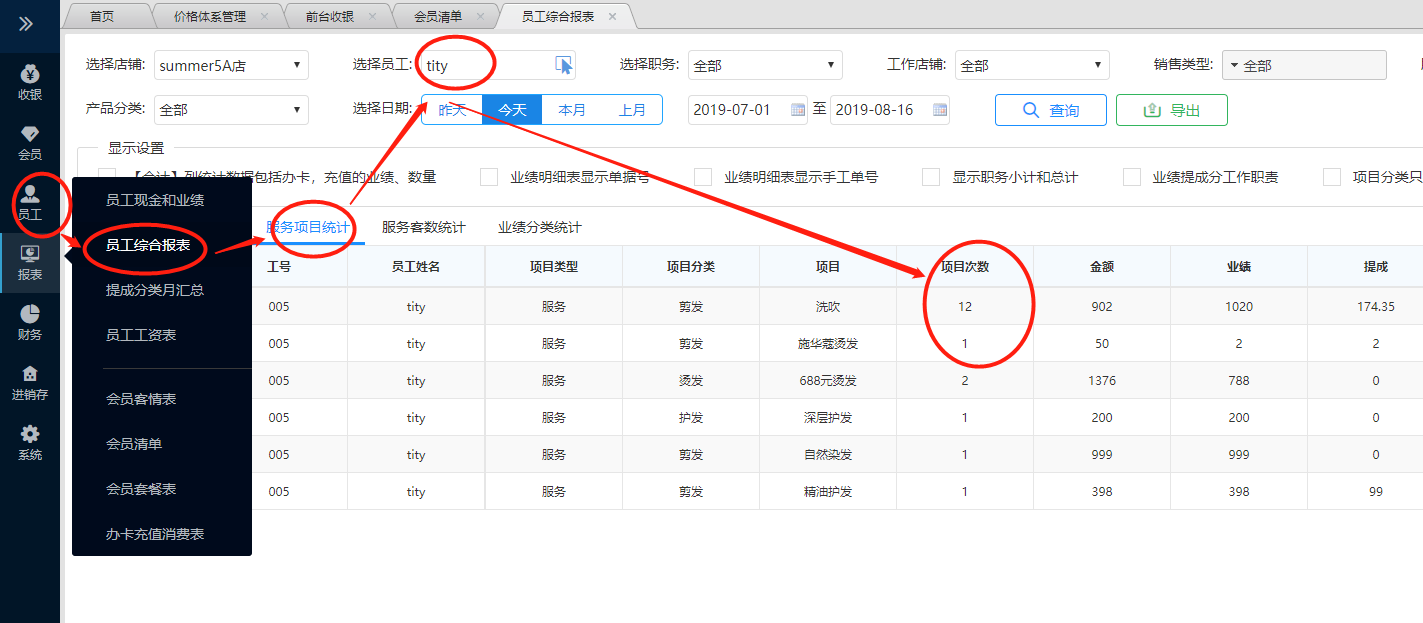1423x623 pixels.
Task: Enable 显示职务小计和总计 checkbox
Action: click(931, 177)
